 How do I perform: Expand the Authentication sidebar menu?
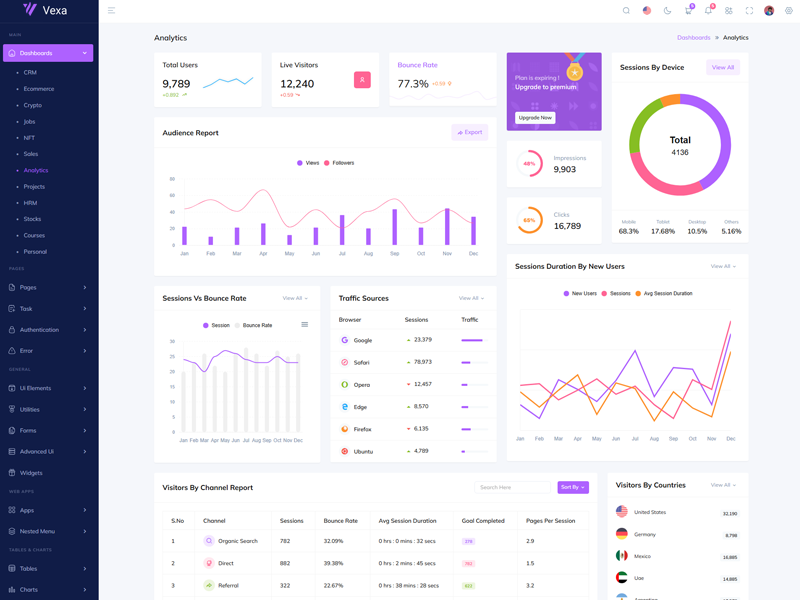(48, 330)
